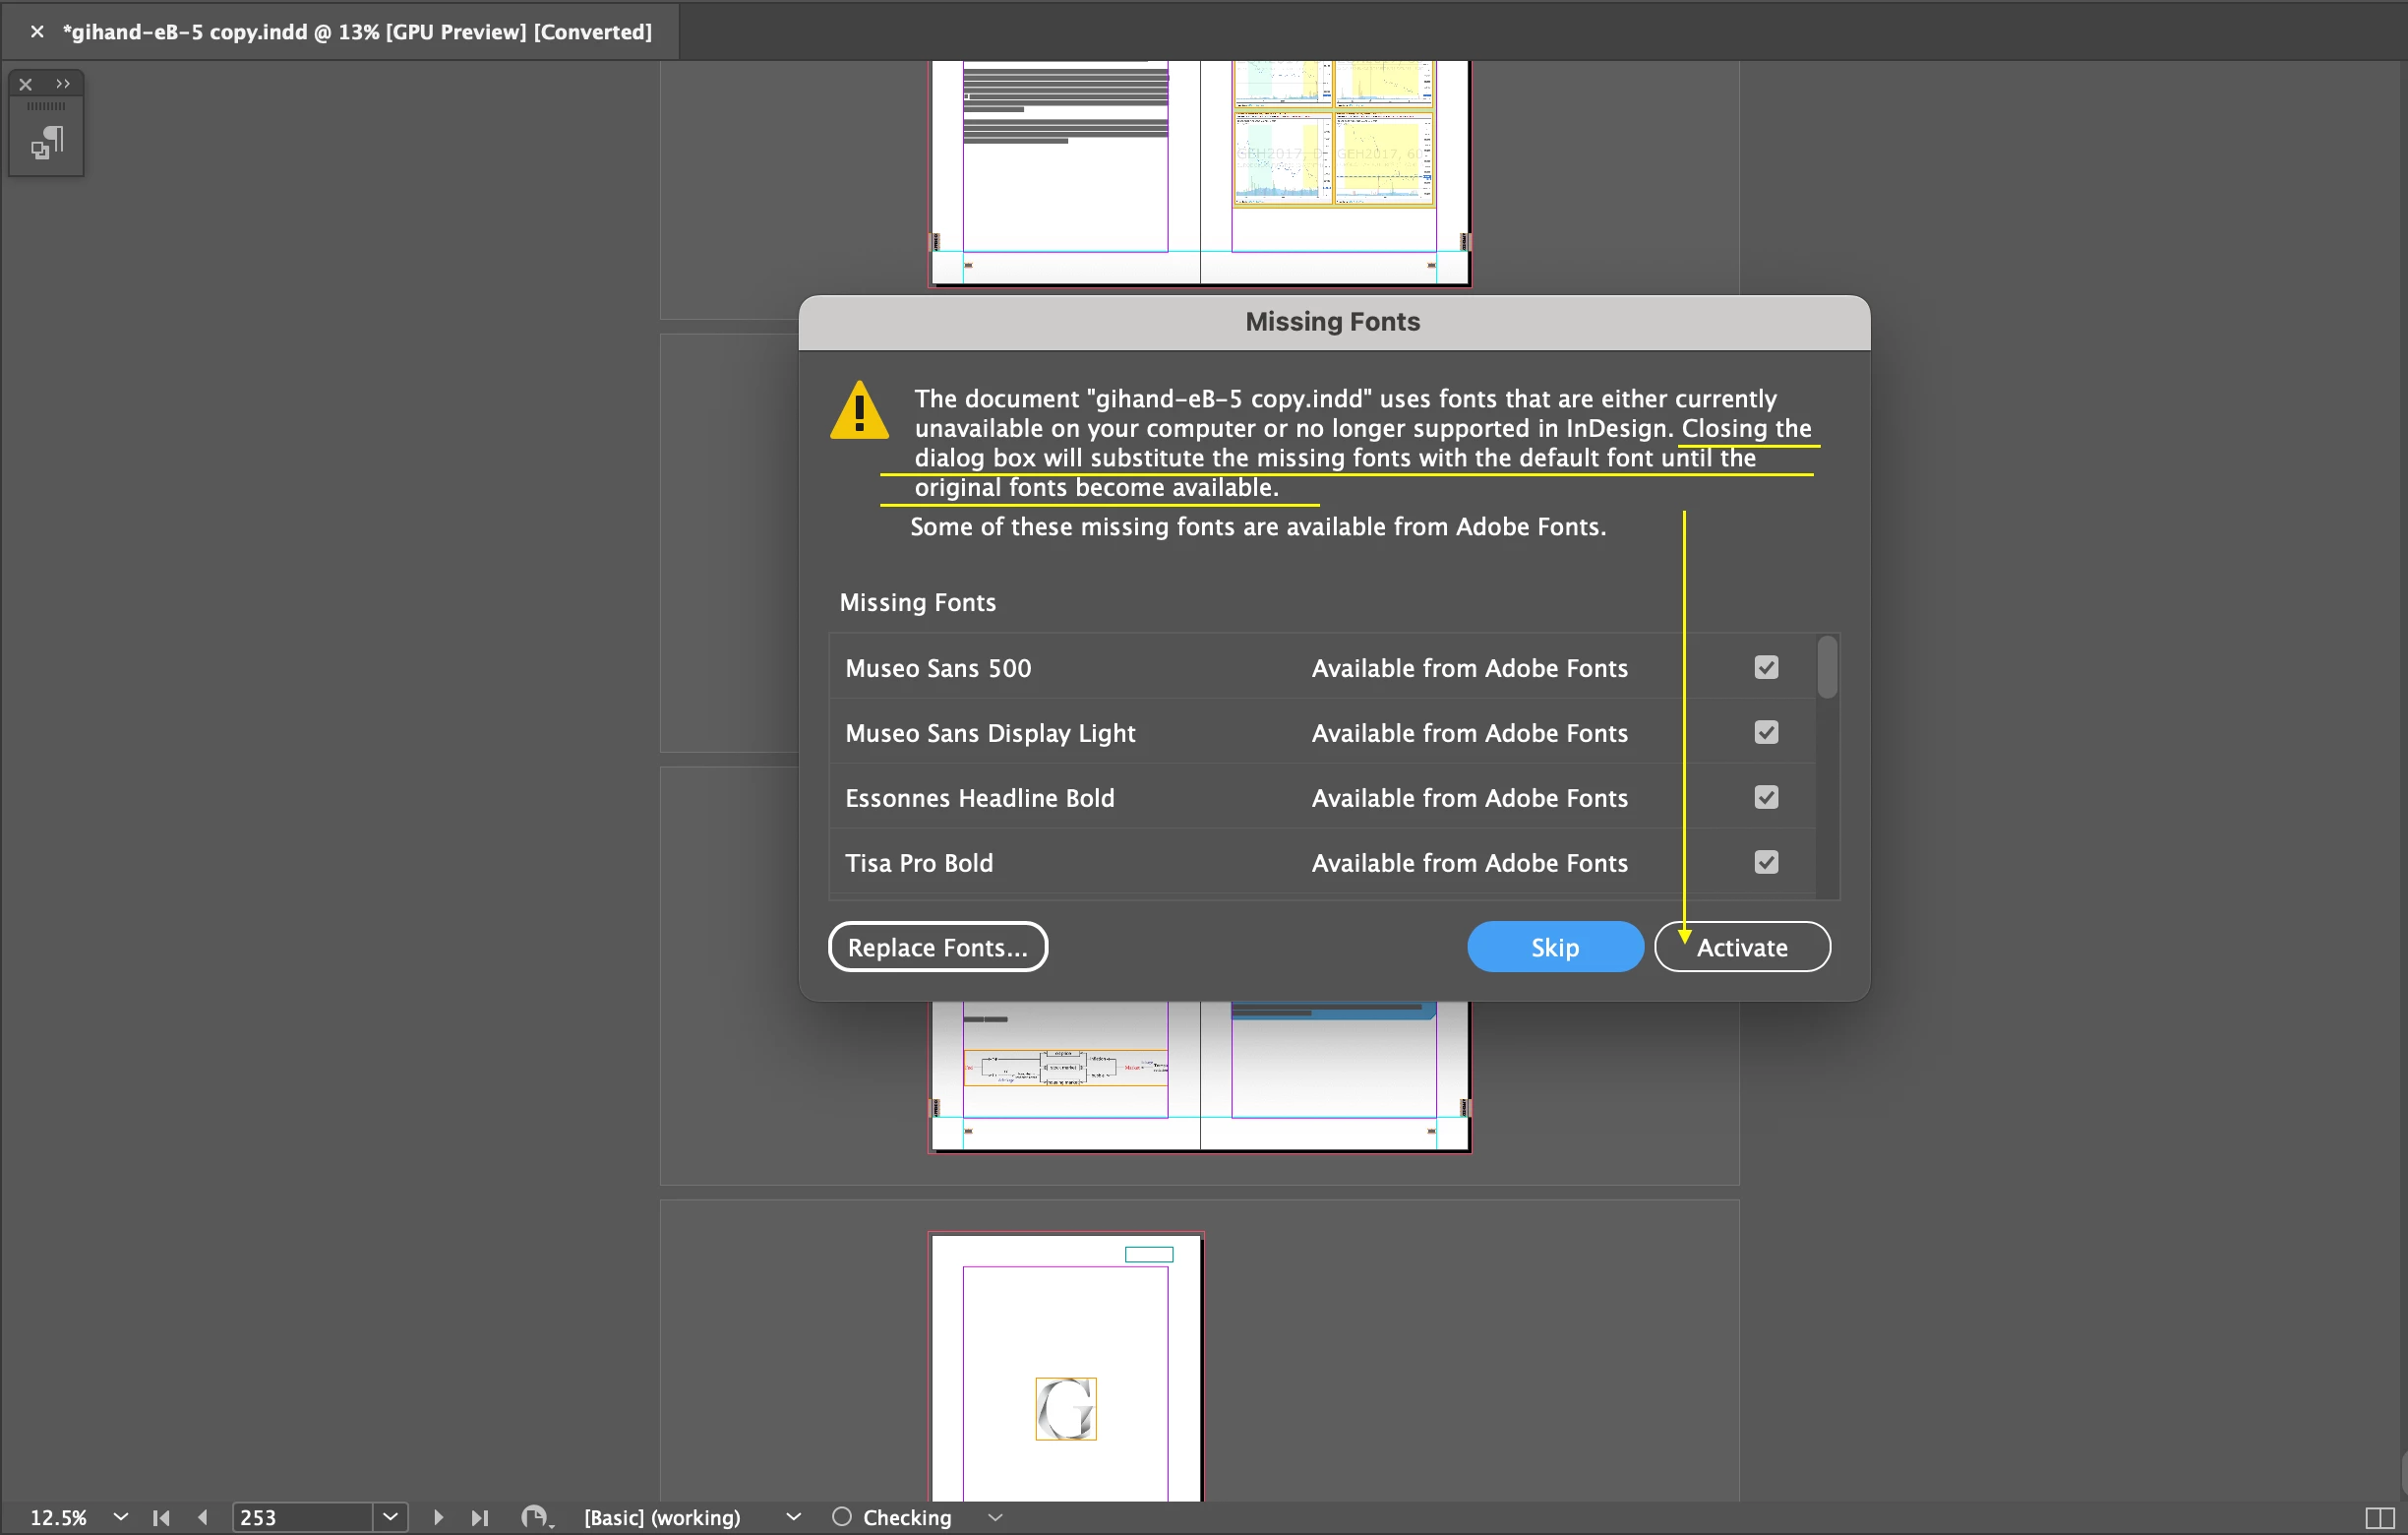Click the preflight status circle indicator
The width and height of the screenshot is (2408, 1535).
(x=842, y=1517)
